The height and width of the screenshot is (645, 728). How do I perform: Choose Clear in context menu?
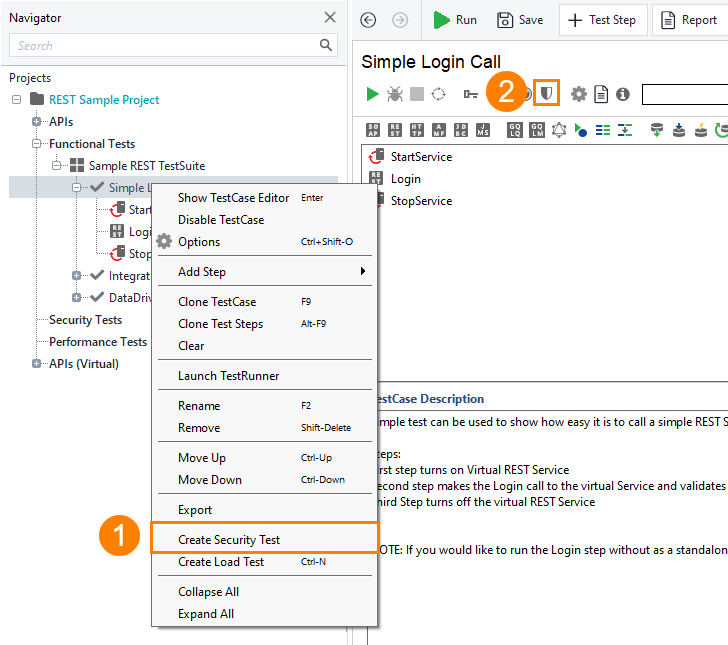(x=265, y=345)
